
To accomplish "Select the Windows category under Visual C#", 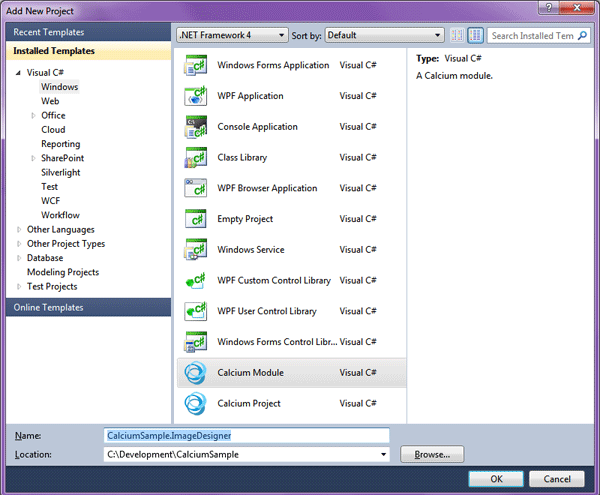I will (60, 87).
